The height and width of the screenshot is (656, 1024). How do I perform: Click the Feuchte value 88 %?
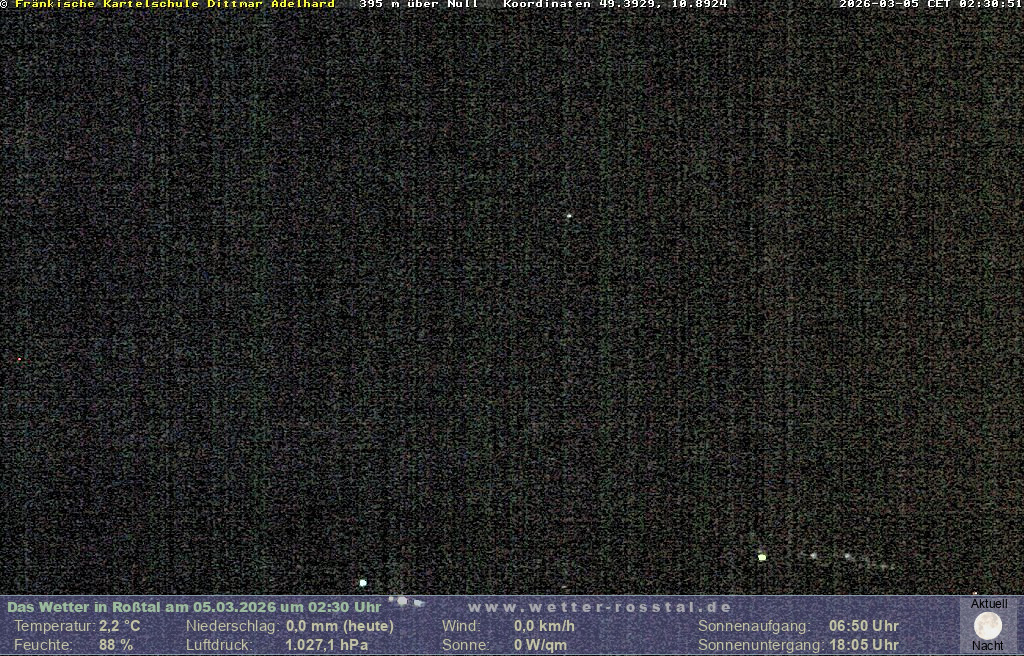point(116,645)
